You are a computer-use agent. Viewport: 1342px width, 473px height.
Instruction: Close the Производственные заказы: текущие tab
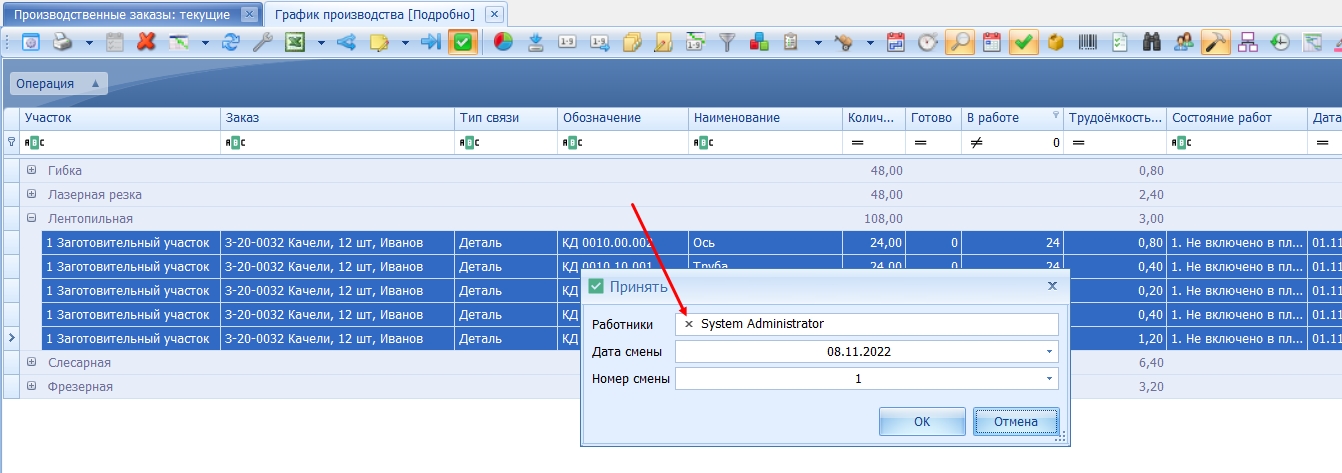pos(249,15)
